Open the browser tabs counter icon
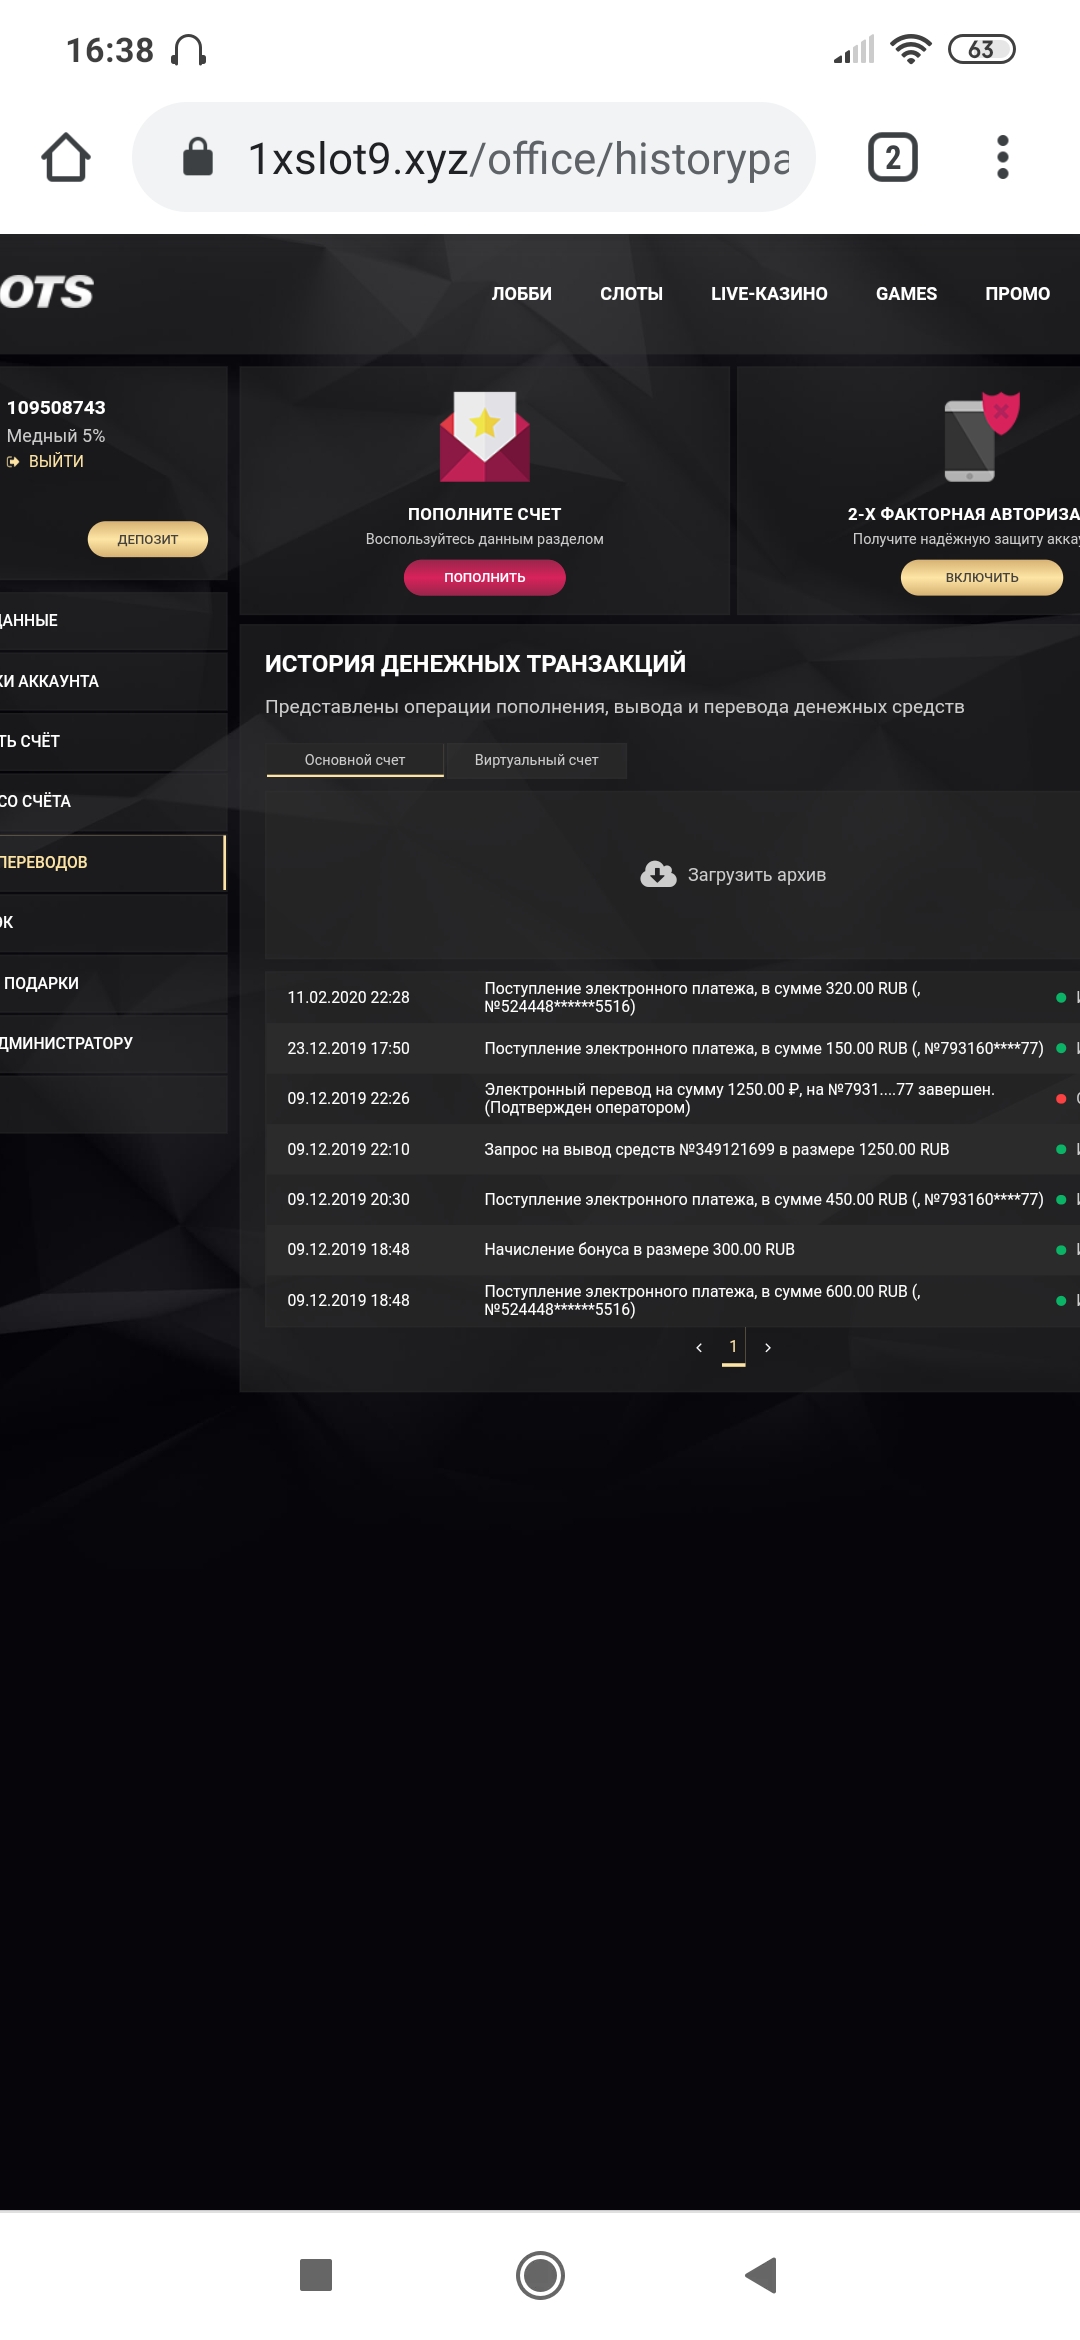The image size is (1080, 2340). point(890,155)
